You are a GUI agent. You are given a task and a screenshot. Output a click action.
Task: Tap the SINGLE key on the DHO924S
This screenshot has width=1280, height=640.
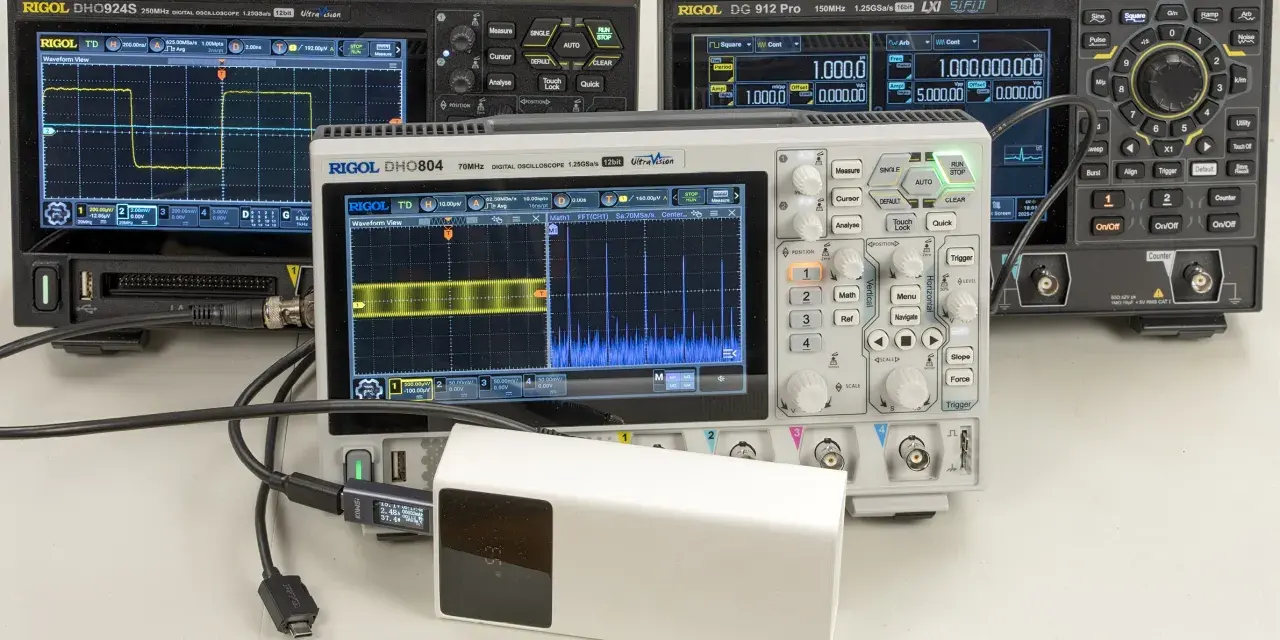click(x=539, y=33)
